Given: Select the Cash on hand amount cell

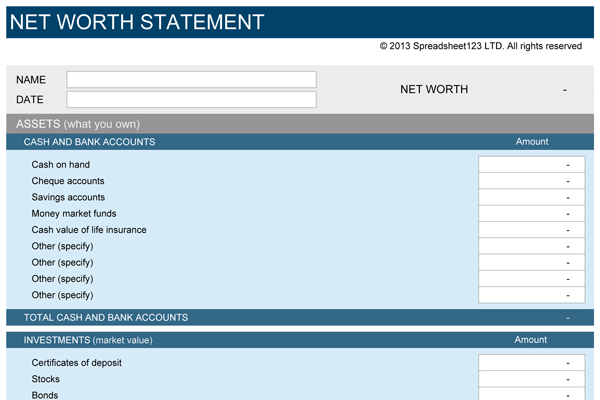Looking at the screenshot, I should pyautogui.click(x=531, y=165).
